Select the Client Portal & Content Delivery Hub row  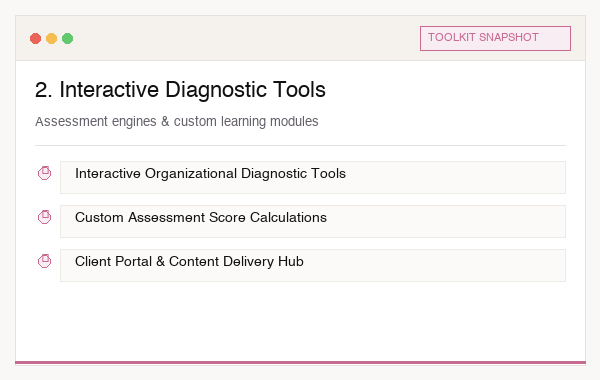click(x=313, y=265)
